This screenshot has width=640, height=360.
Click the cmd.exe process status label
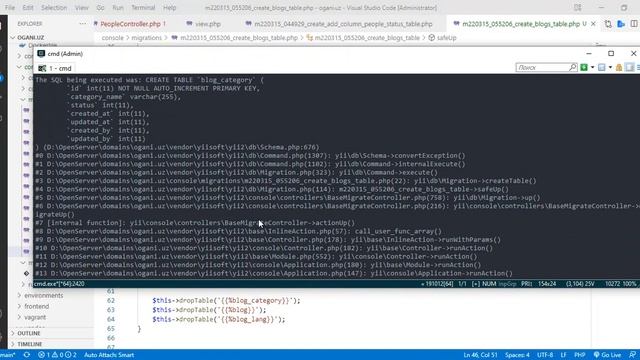59,284
